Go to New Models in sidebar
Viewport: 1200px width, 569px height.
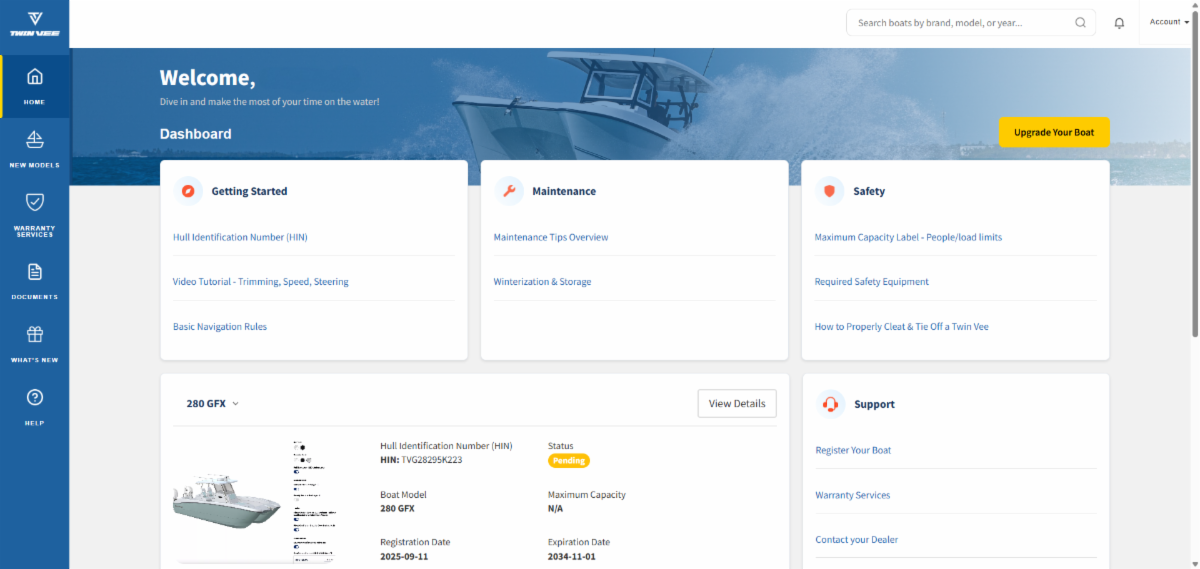pos(34,150)
